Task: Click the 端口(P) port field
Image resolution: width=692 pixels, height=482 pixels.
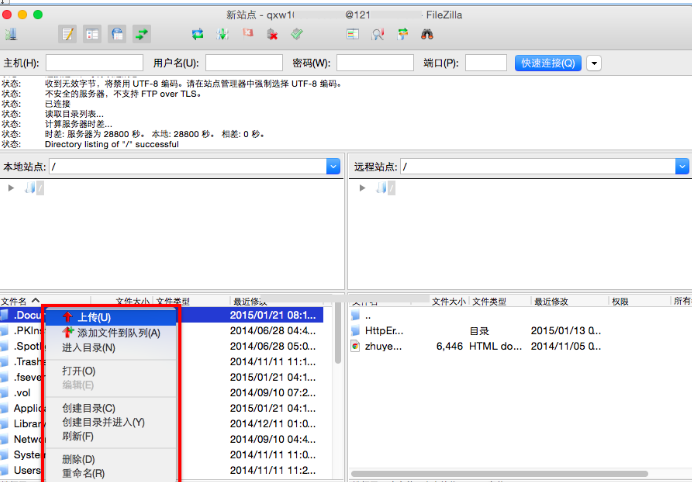Action: (x=485, y=63)
